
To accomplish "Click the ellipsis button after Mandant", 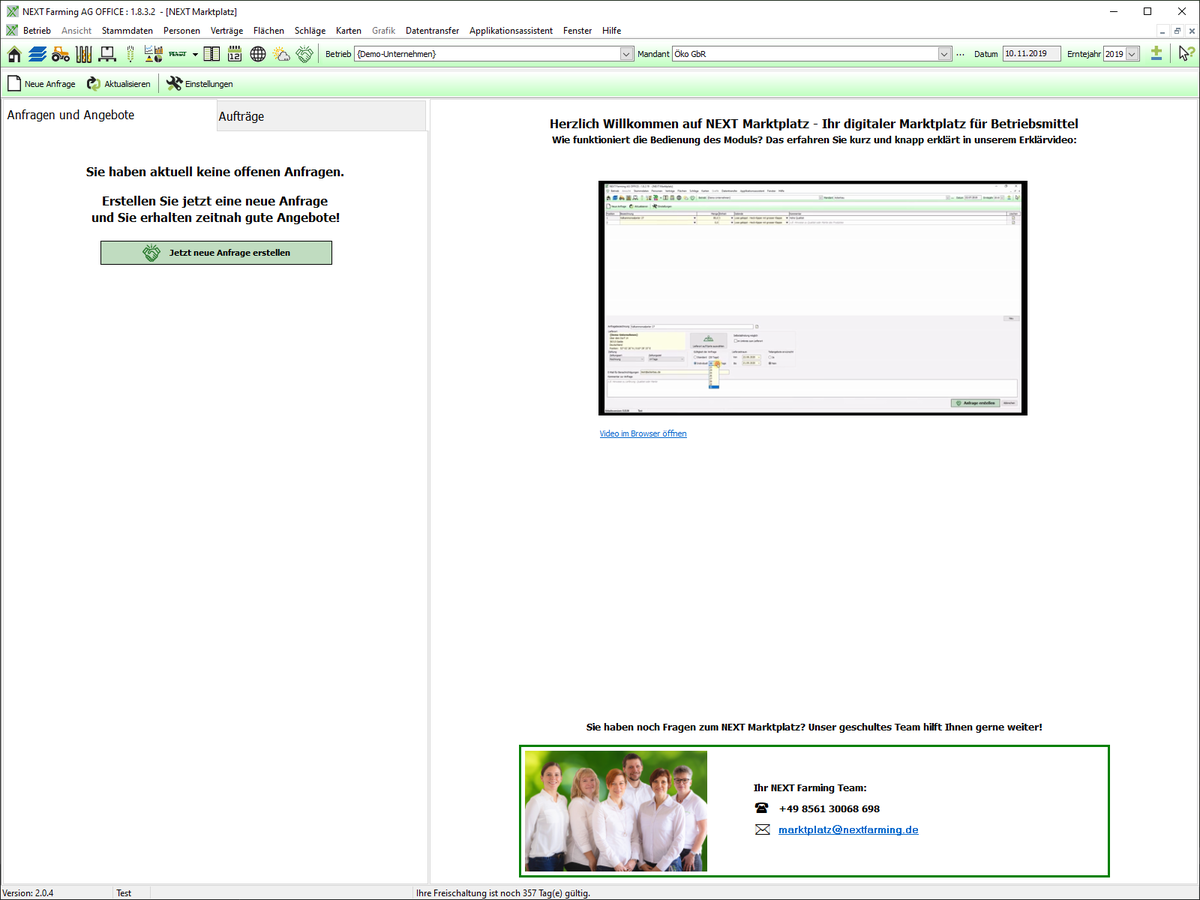I will point(961,54).
